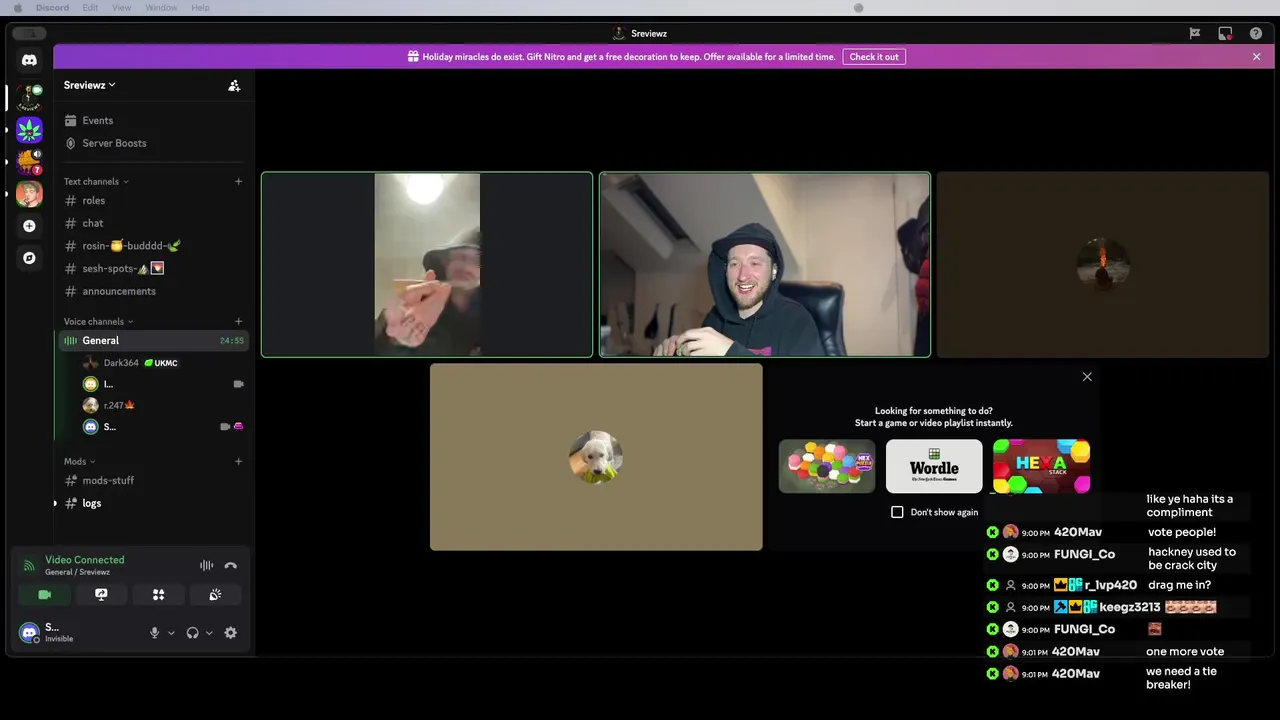Open Discover servers compass icon
Screen dimensions: 1280x720
[x=29, y=258]
